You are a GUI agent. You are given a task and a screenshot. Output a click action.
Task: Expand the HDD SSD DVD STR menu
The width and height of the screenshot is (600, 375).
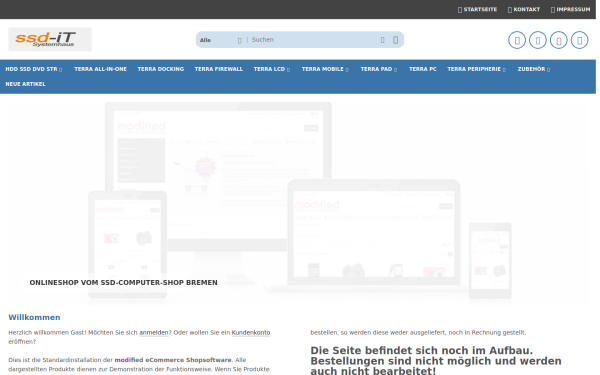point(34,69)
